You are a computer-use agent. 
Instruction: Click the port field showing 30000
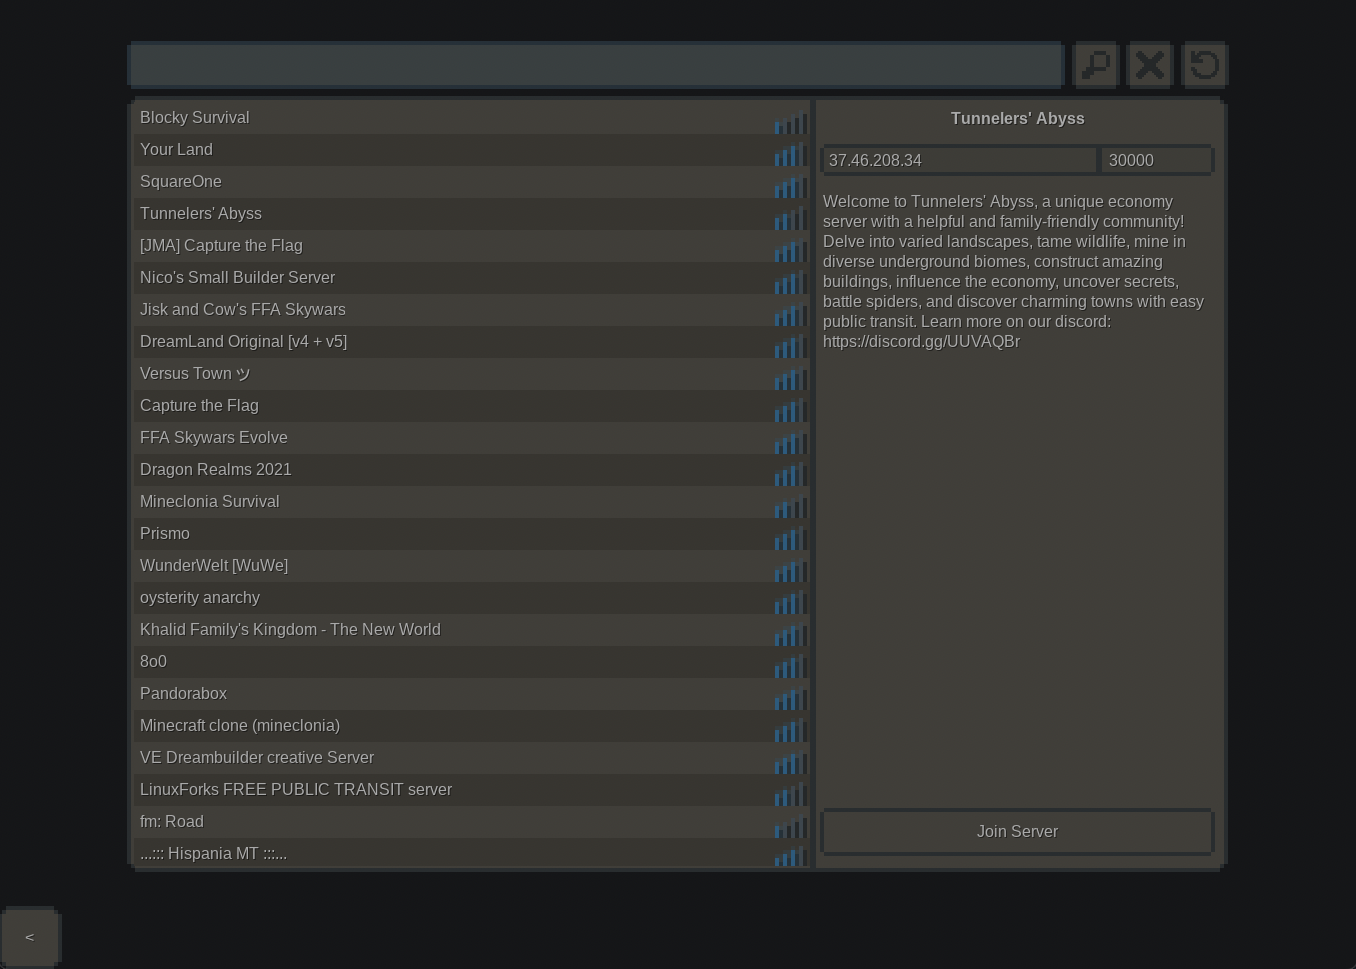click(x=1157, y=160)
